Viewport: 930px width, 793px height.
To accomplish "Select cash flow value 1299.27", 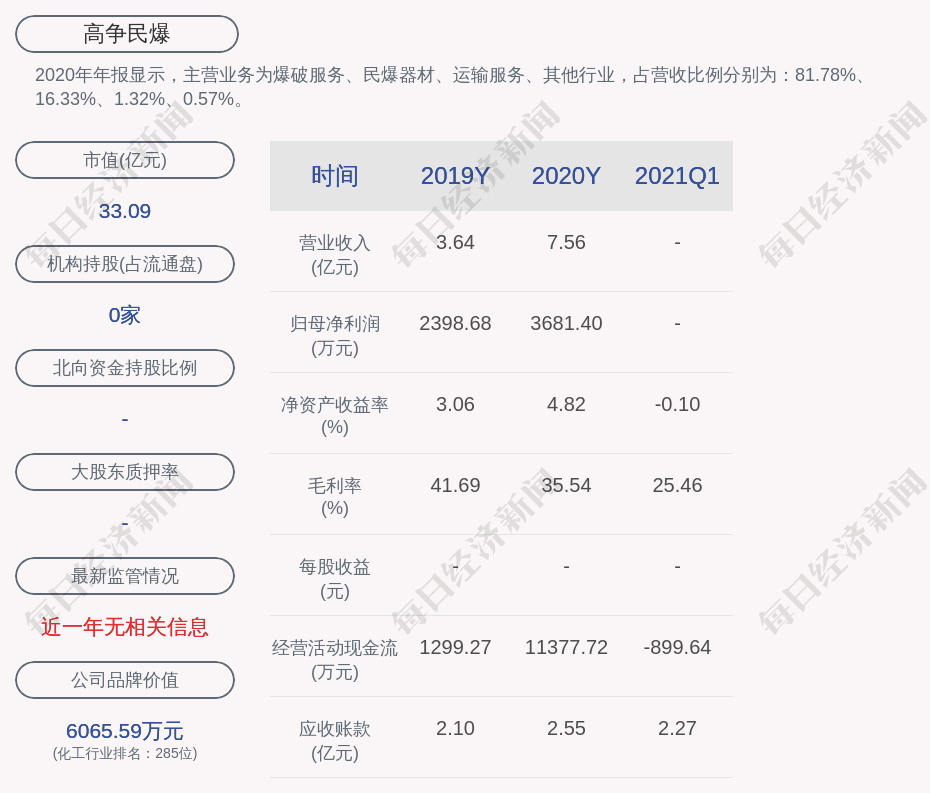I will [x=455, y=647].
